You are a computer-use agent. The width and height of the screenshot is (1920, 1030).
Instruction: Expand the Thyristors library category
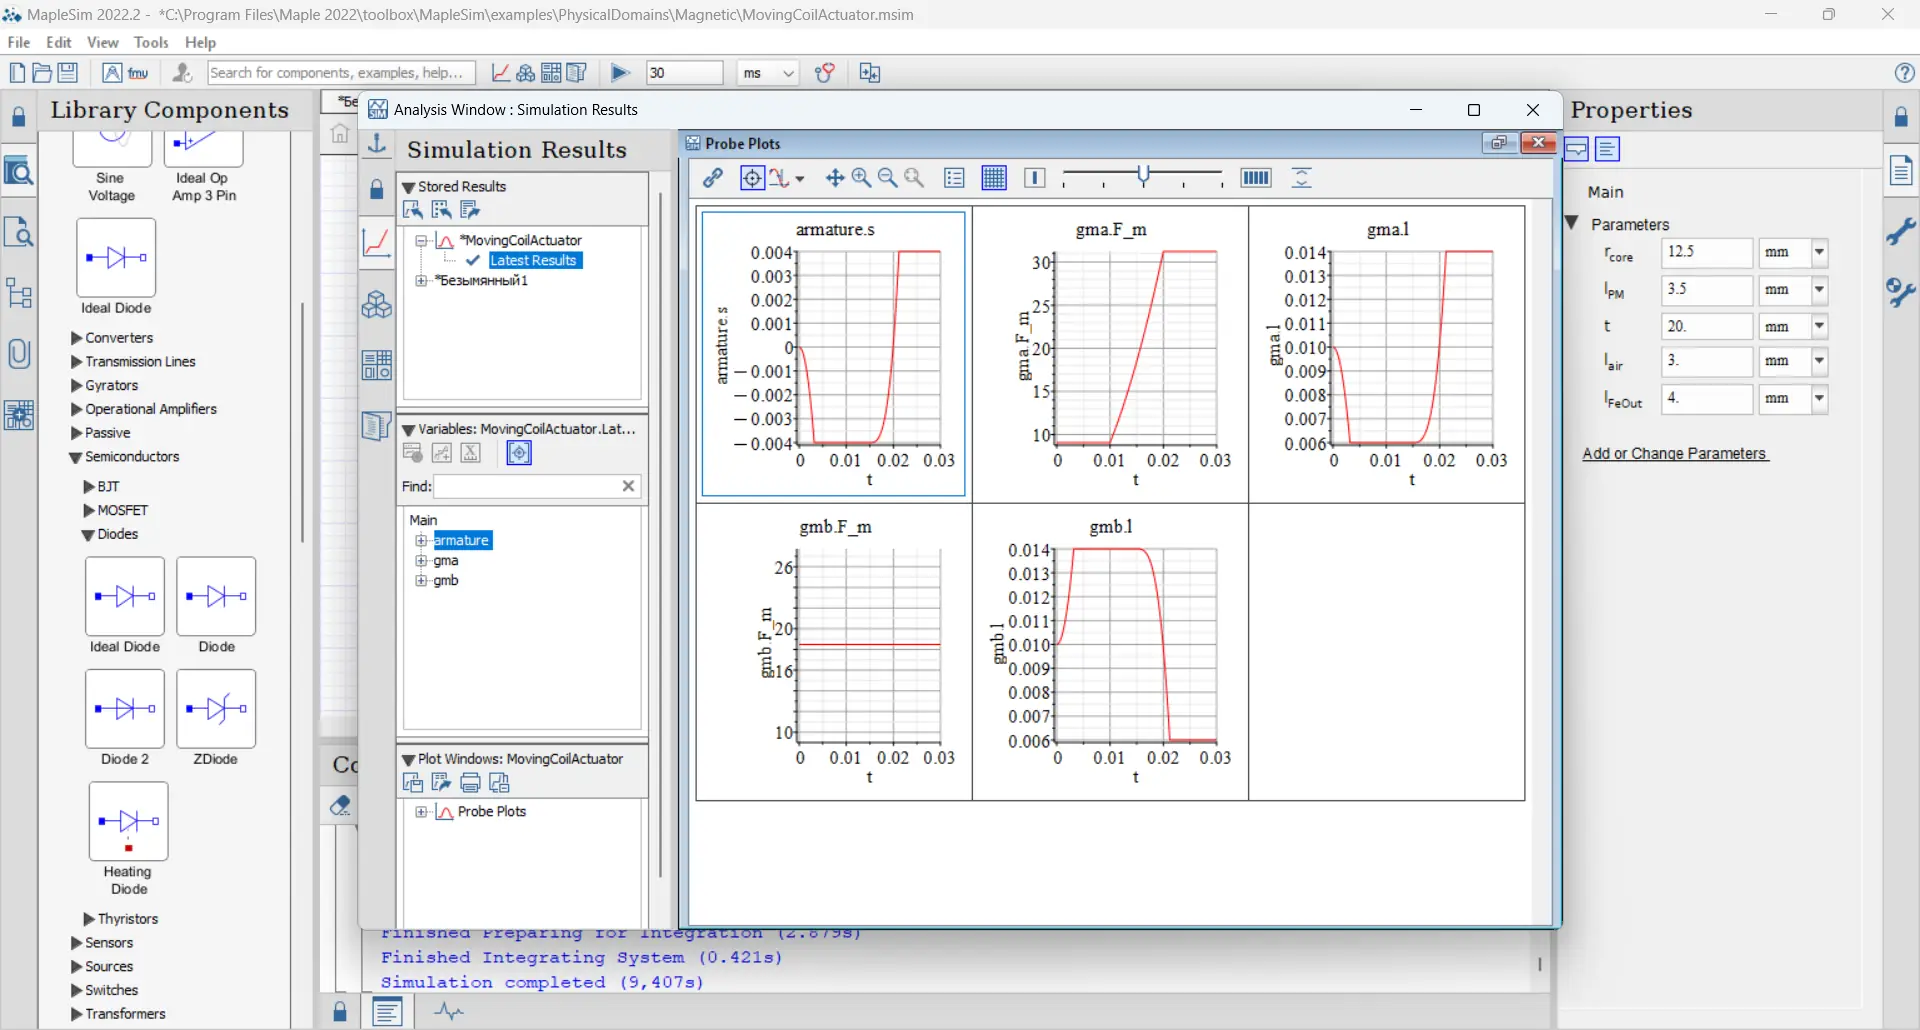tap(89, 919)
